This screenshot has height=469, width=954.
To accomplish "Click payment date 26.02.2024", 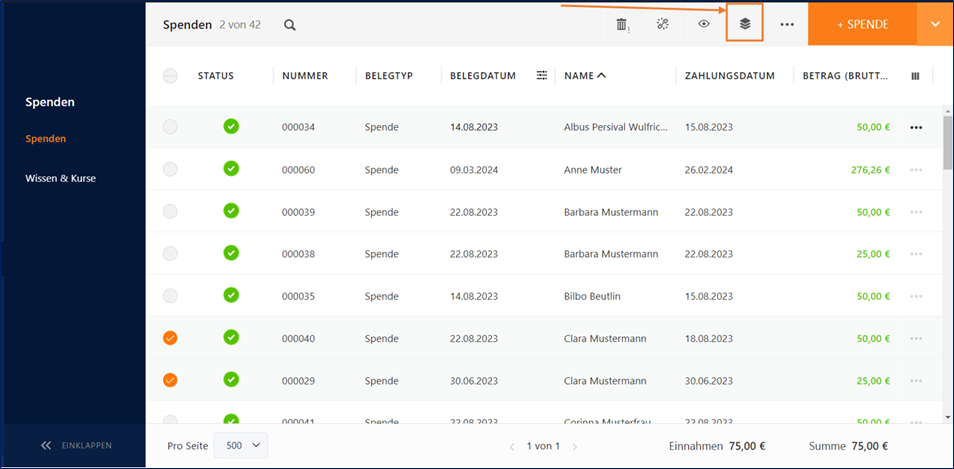I will [x=709, y=170].
